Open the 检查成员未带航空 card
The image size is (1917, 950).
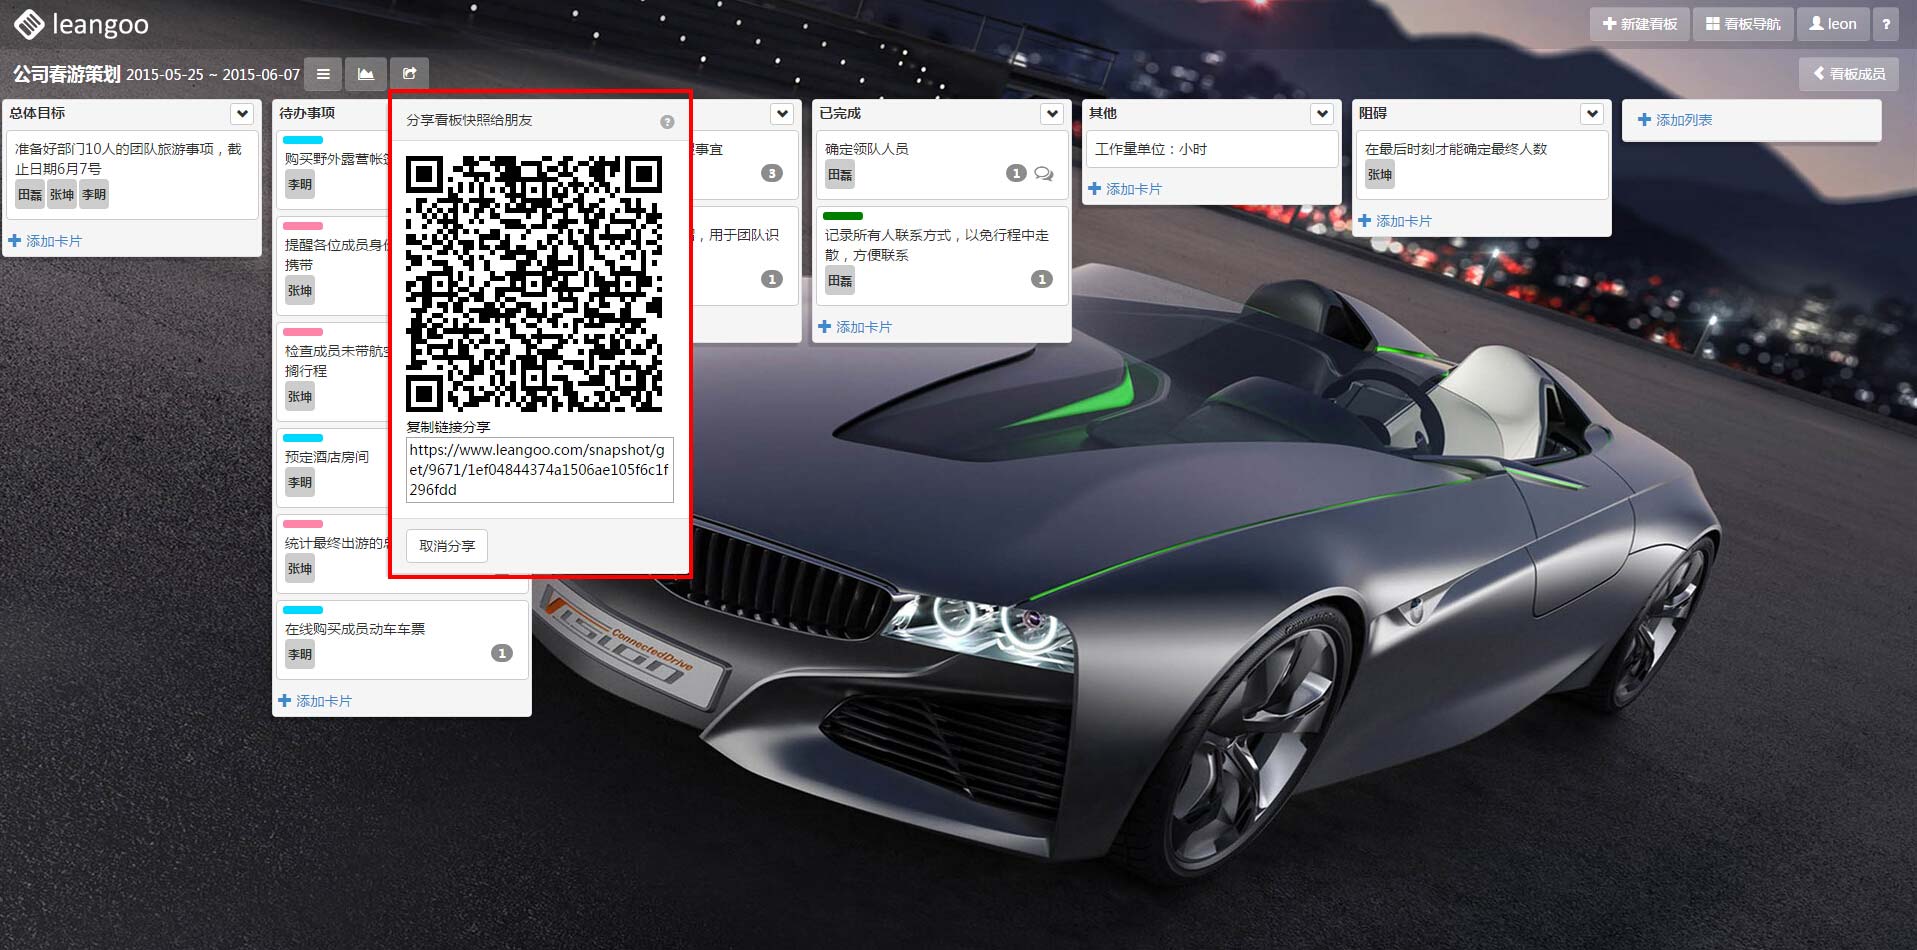click(332, 370)
